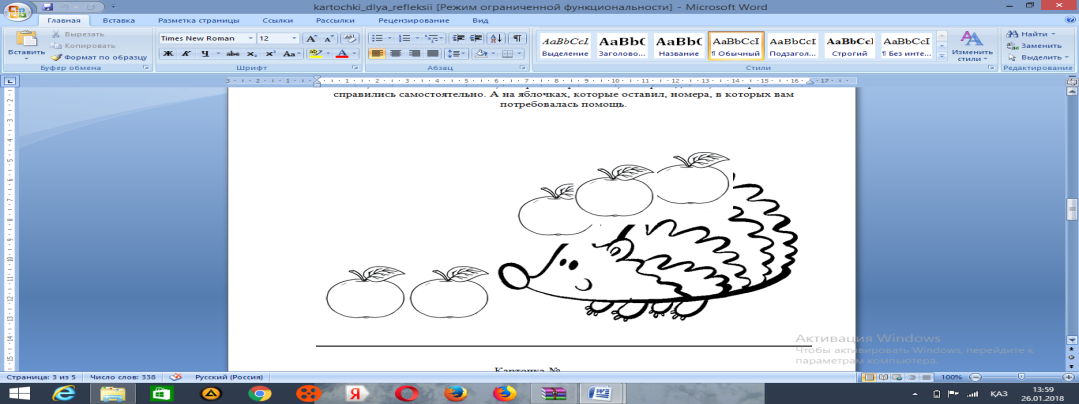
Task: Align text left
Action: click(377, 54)
